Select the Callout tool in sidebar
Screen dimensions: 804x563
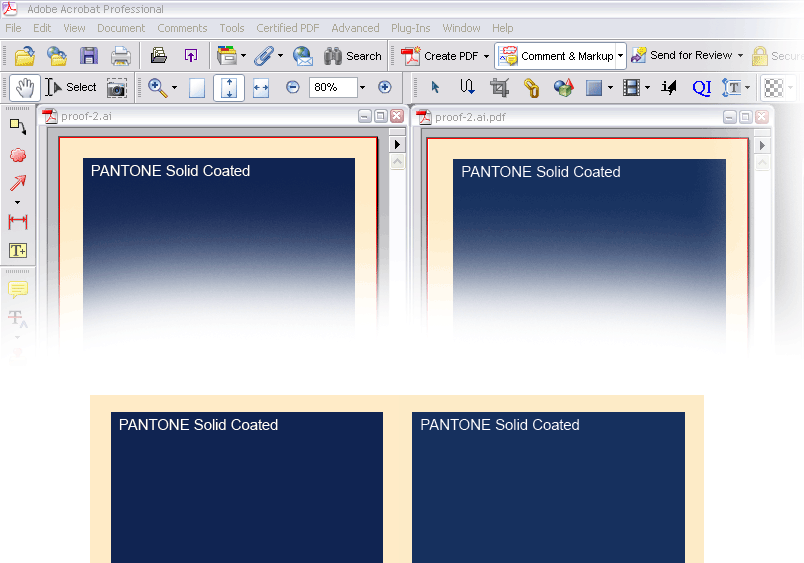[x=18, y=127]
